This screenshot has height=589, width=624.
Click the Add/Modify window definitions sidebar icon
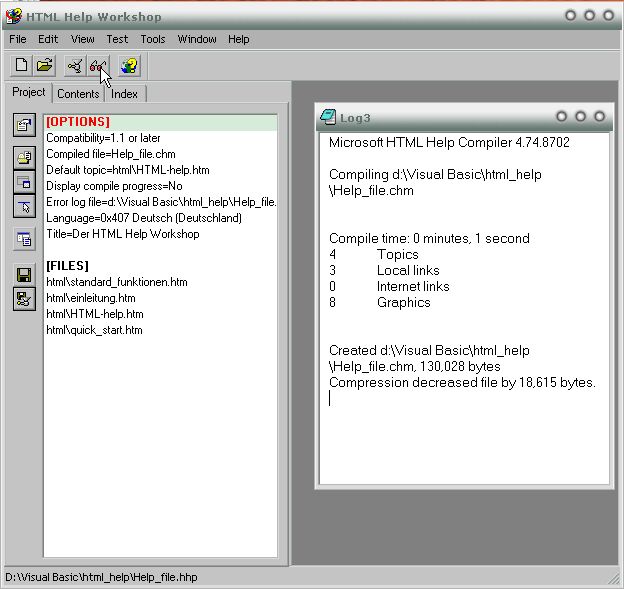point(24,182)
